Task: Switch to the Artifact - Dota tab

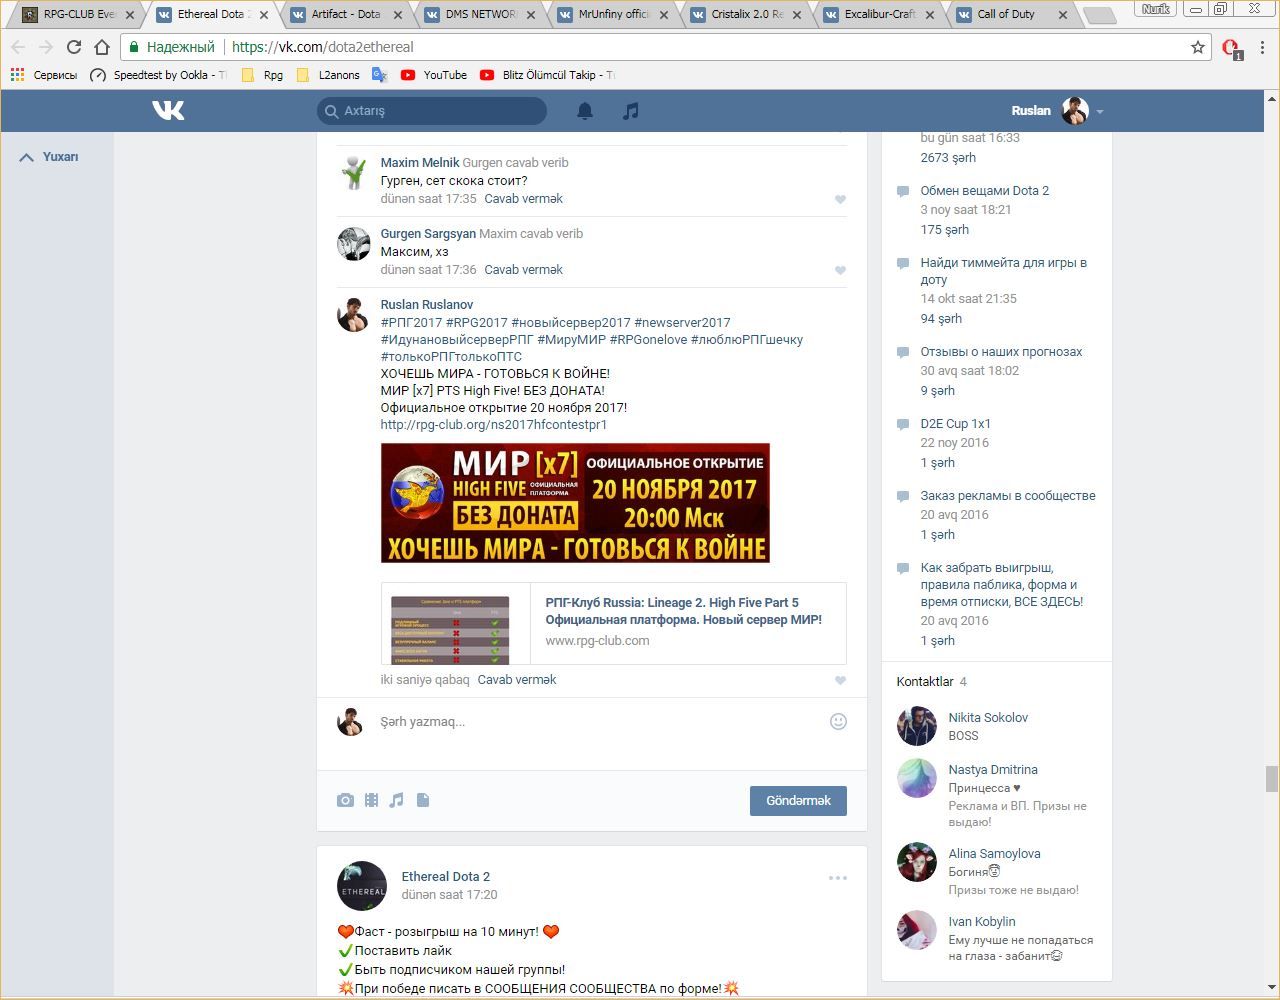Action: pos(346,15)
